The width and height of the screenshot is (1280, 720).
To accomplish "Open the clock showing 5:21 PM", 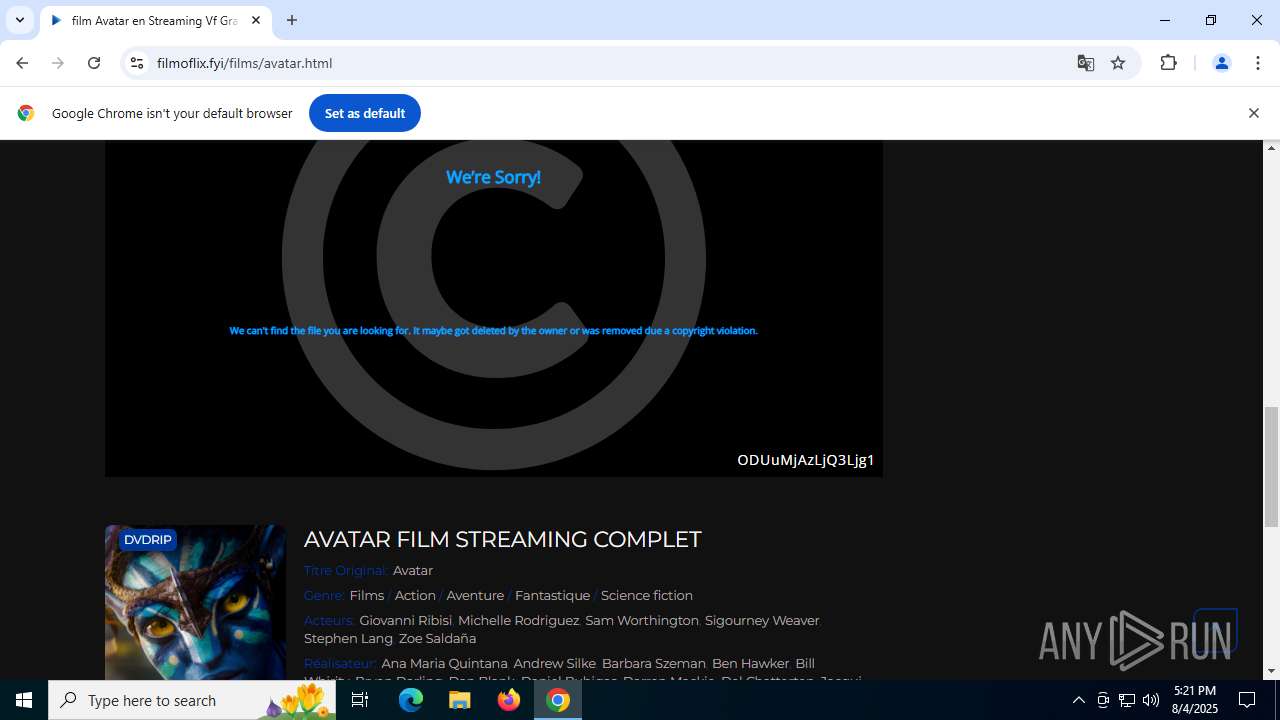I will (x=1195, y=700).
